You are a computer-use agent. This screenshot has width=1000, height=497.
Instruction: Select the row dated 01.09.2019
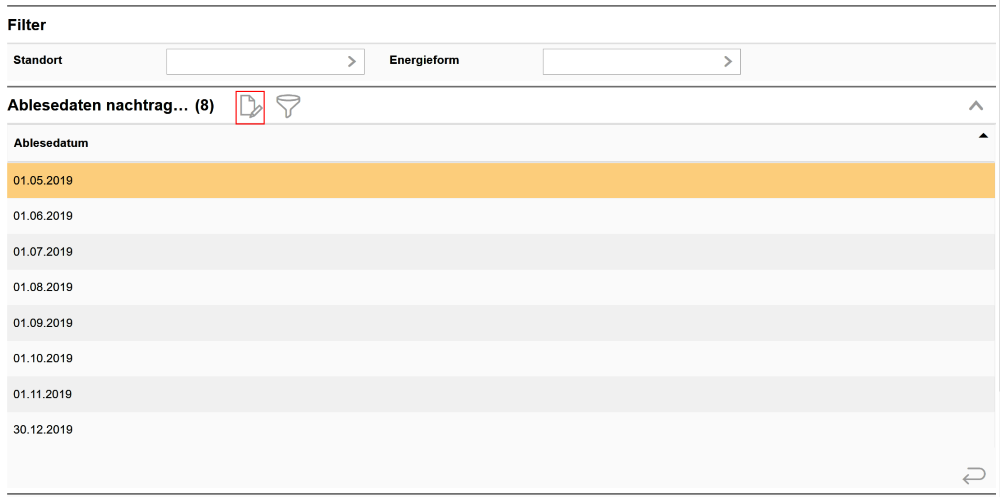click(x=43, y=323)
